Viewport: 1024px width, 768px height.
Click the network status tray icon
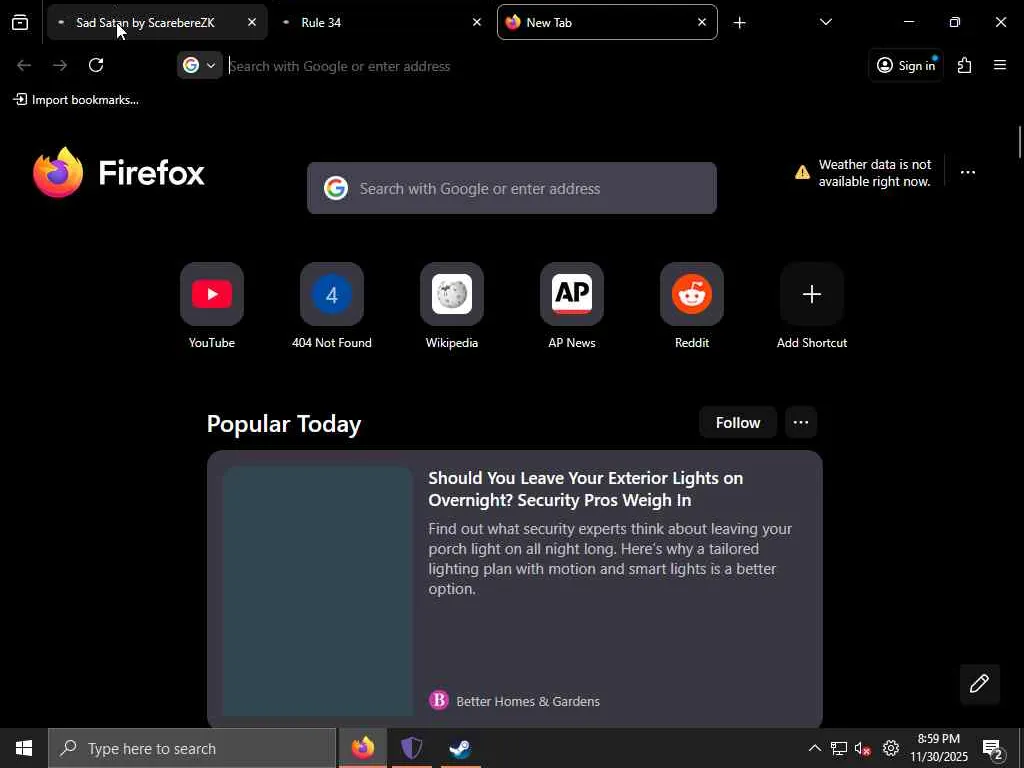(x=839, y=748)
